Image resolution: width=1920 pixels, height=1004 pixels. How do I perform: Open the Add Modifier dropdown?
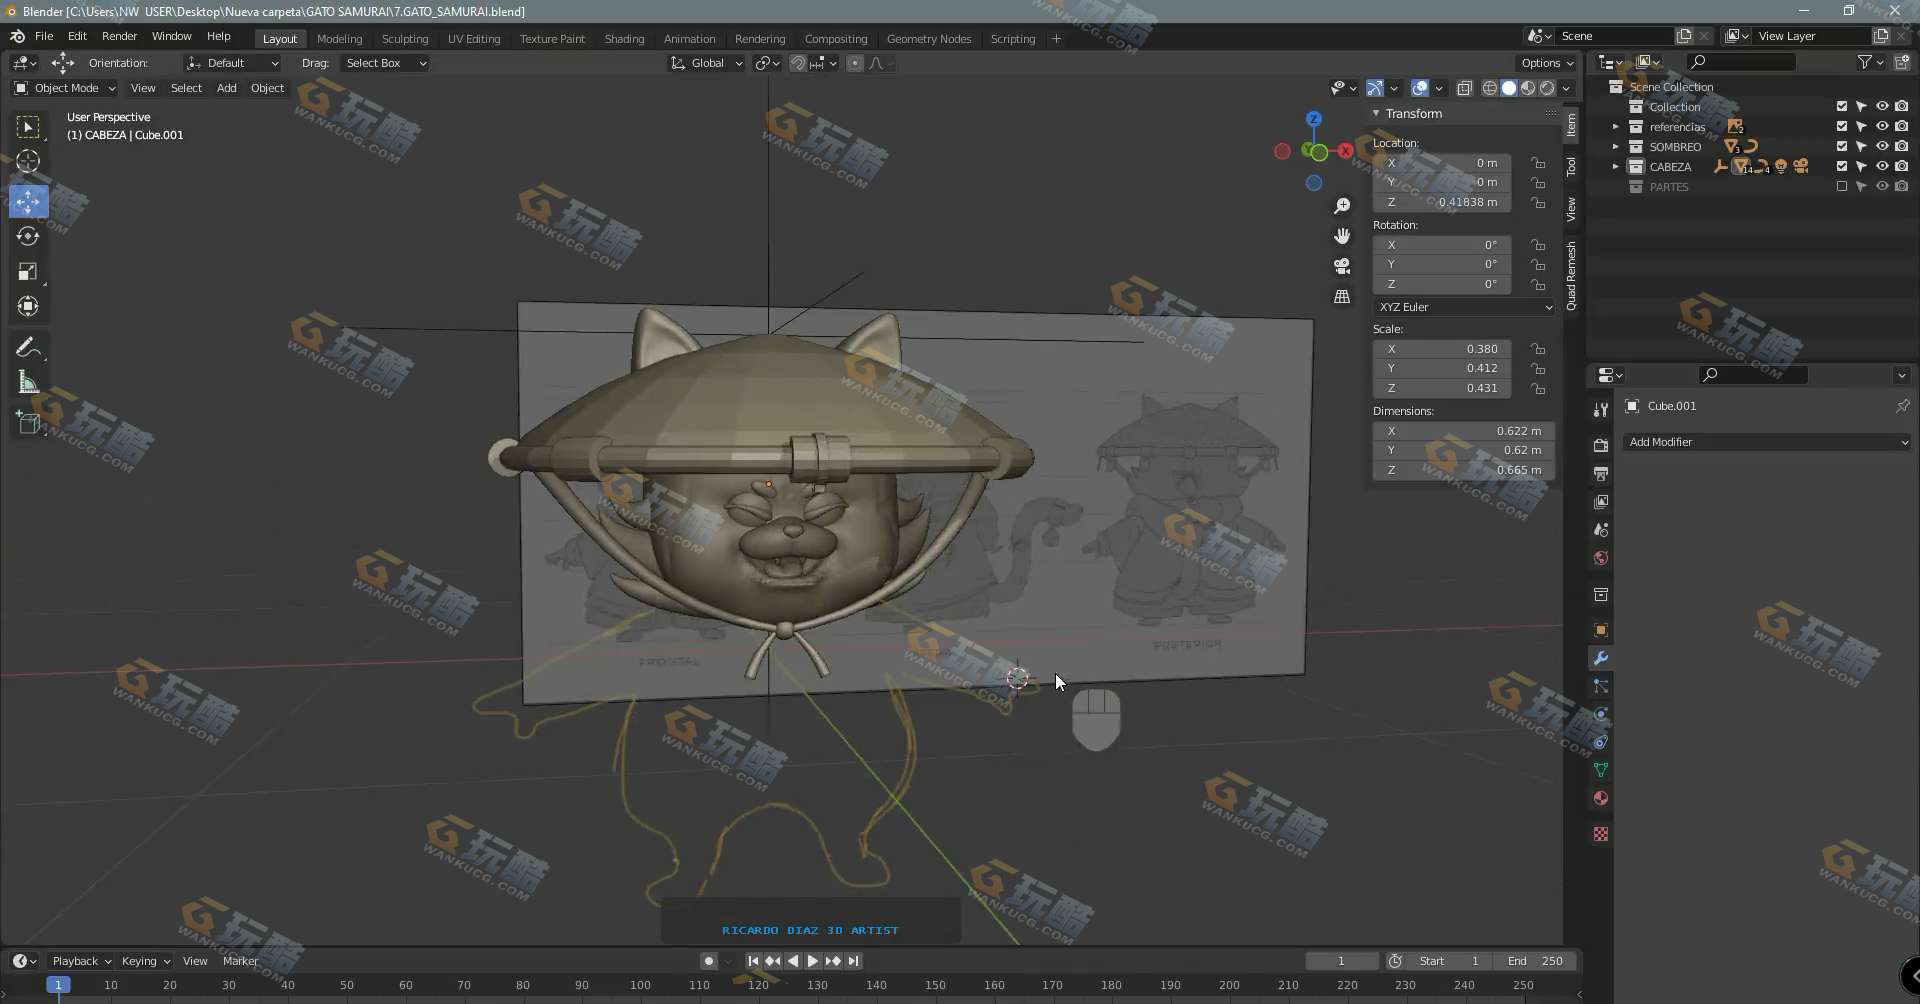click(x=1767, y=442)
